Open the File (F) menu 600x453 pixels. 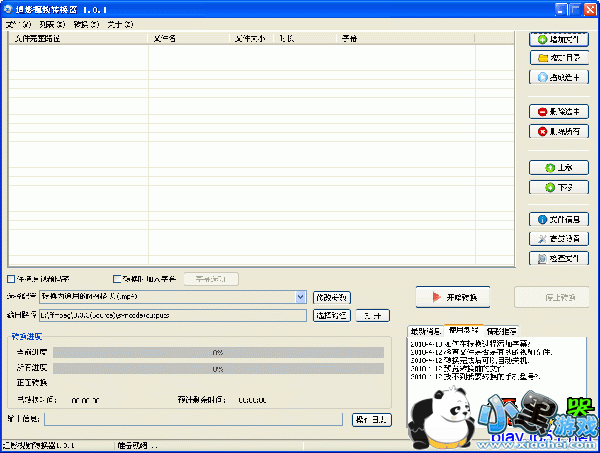(18, 23)
